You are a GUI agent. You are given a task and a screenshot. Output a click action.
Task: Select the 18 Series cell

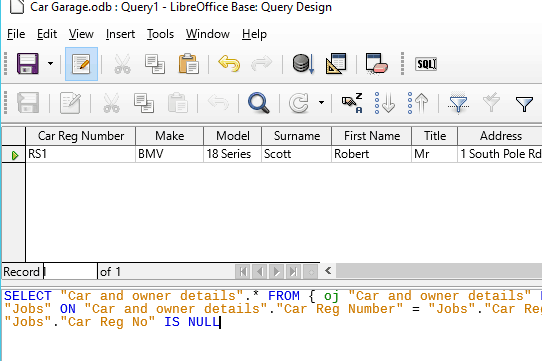pos(233,154)
